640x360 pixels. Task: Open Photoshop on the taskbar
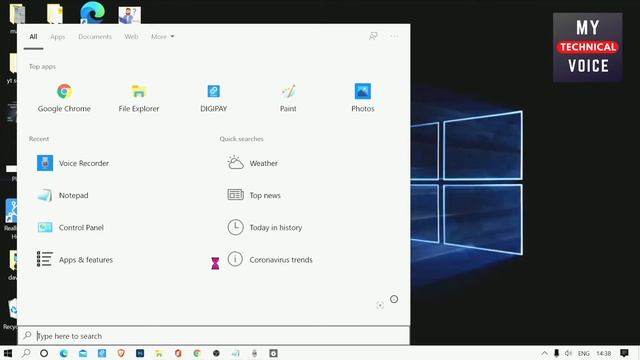coord(140,353)
